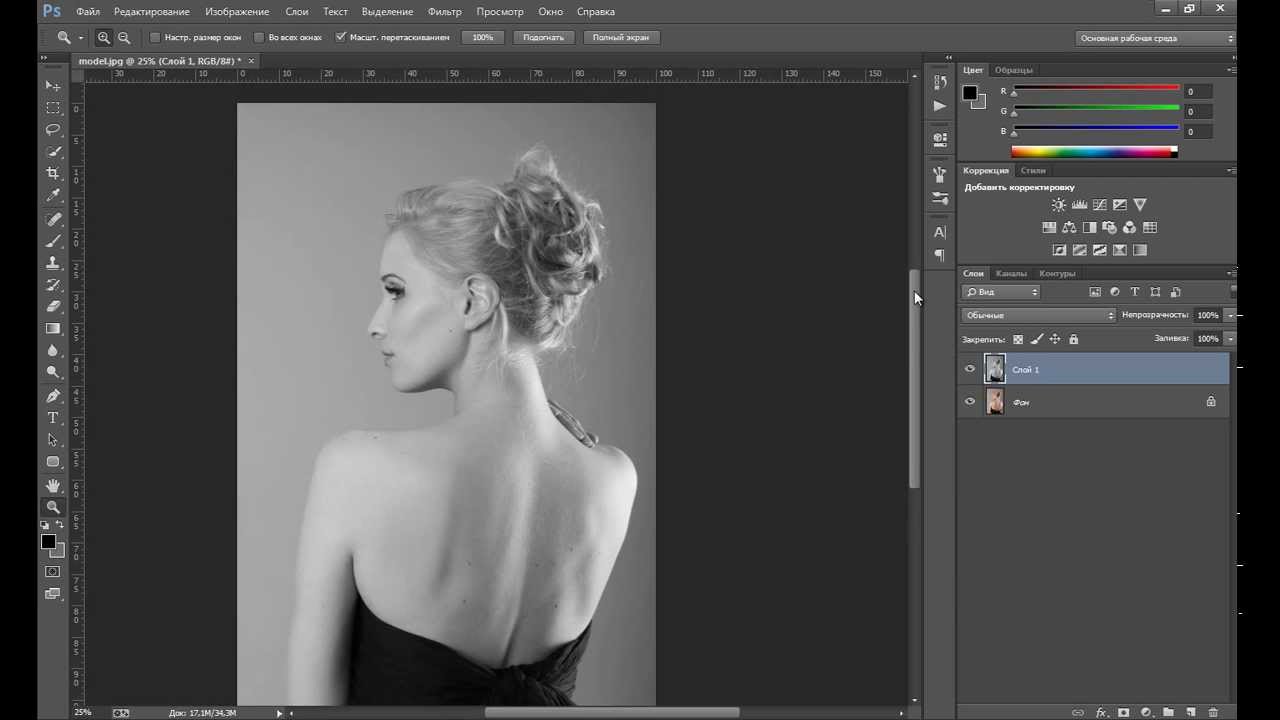Lock transparent pixels of layer
Image resolution: width=1280 pixels, height=720 pixels.
click(x=1018, y=339)
